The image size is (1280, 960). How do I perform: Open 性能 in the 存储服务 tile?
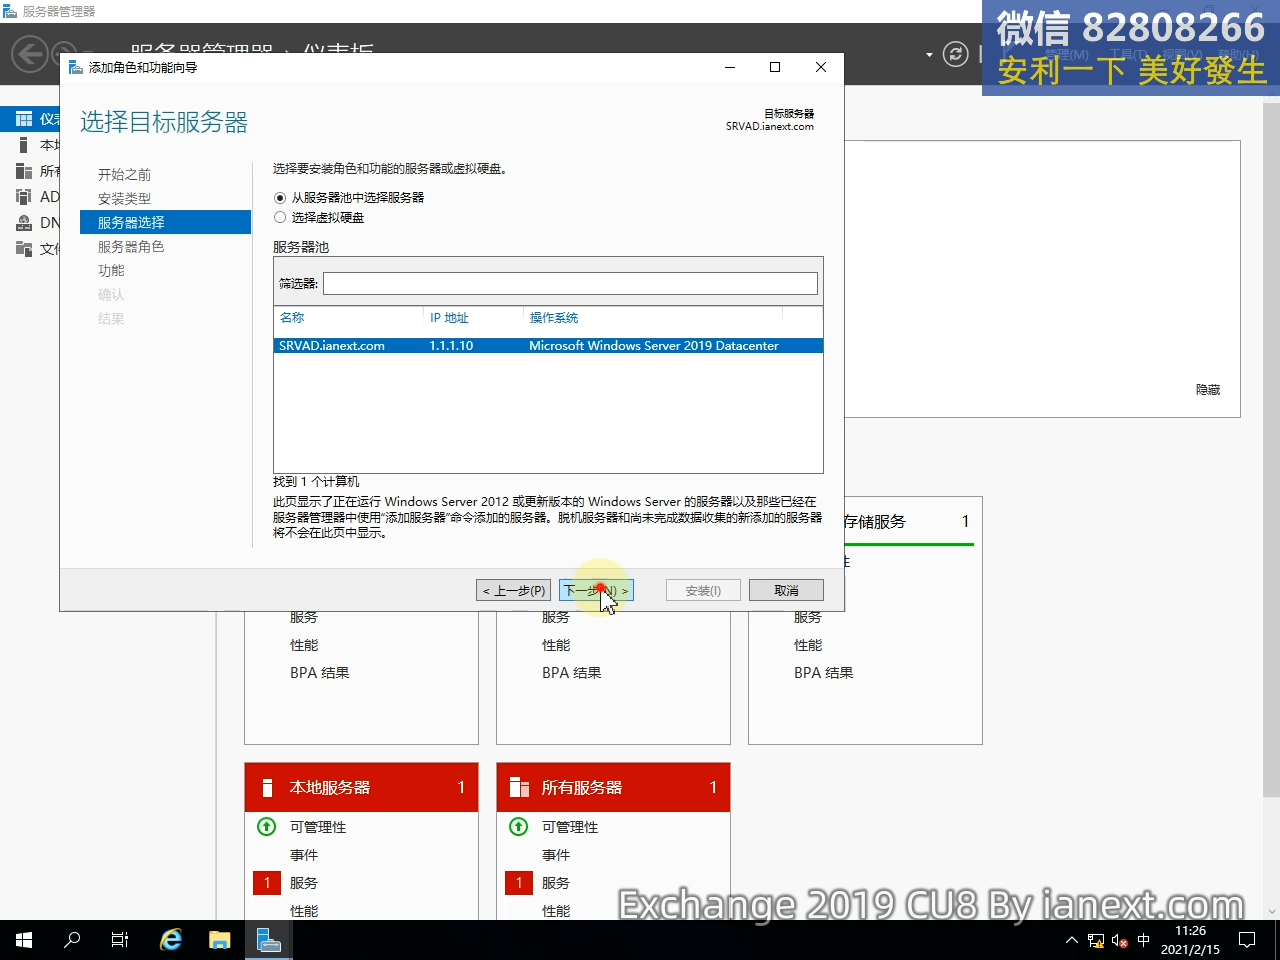coord(808,645)
